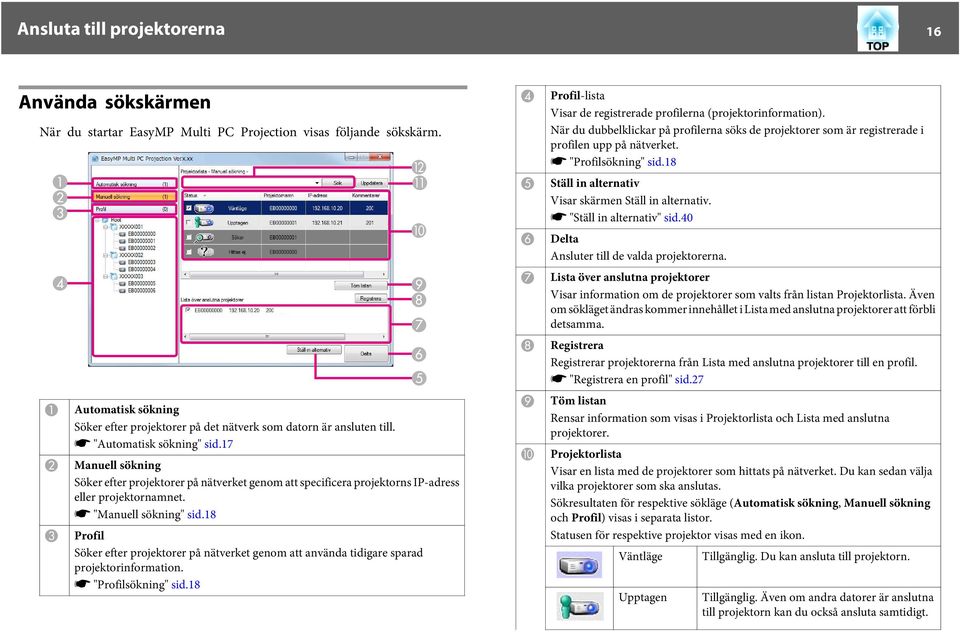Select XXXXX002 folder label in tree
The width and height of the screenshot is (960, 632).
131,255
